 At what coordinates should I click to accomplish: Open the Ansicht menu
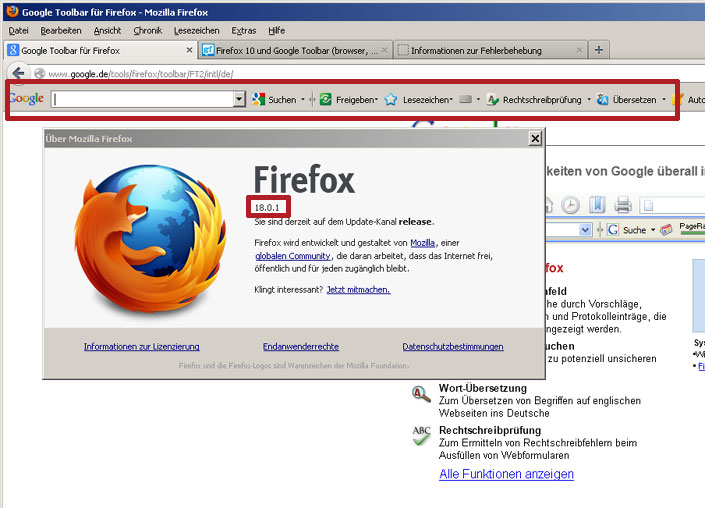pyautogui.click(x=107, y=31)
